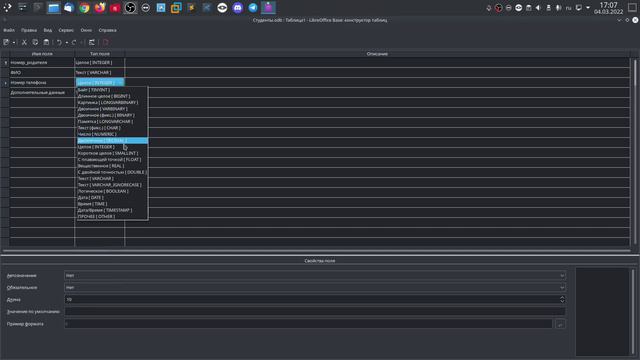640x360 pixels.
Task: Click the format example browse button
Action: coord(560,324)
